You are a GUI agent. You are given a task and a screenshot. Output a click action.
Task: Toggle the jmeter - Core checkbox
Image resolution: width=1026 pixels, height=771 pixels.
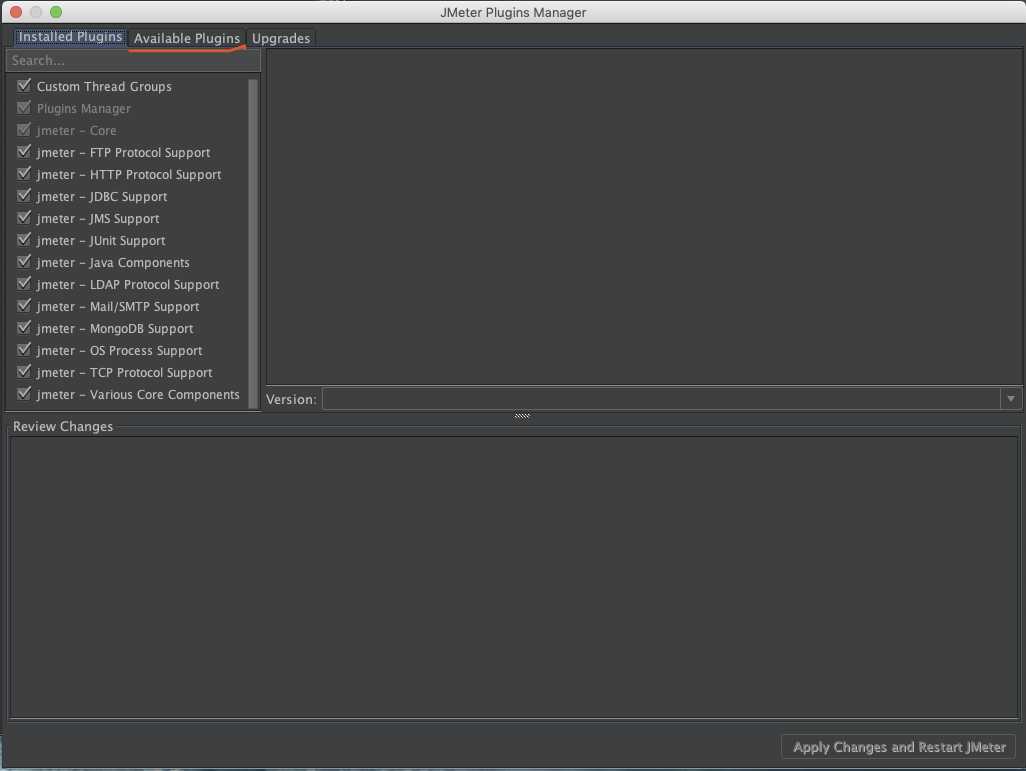(x=24, y=130)
